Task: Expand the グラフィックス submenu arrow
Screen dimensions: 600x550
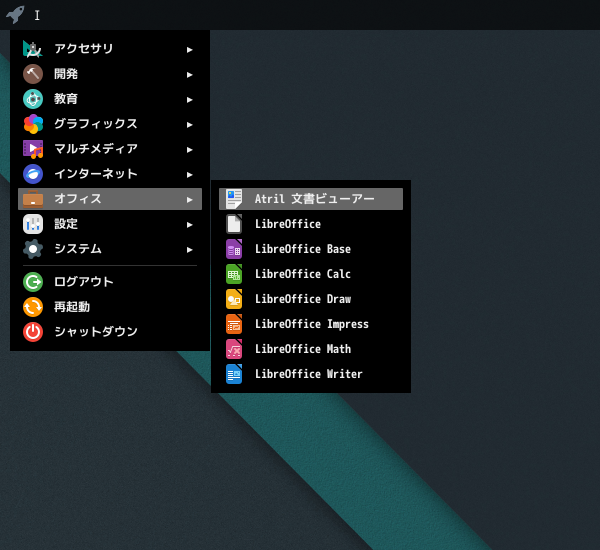Action: tap(189, 125)
